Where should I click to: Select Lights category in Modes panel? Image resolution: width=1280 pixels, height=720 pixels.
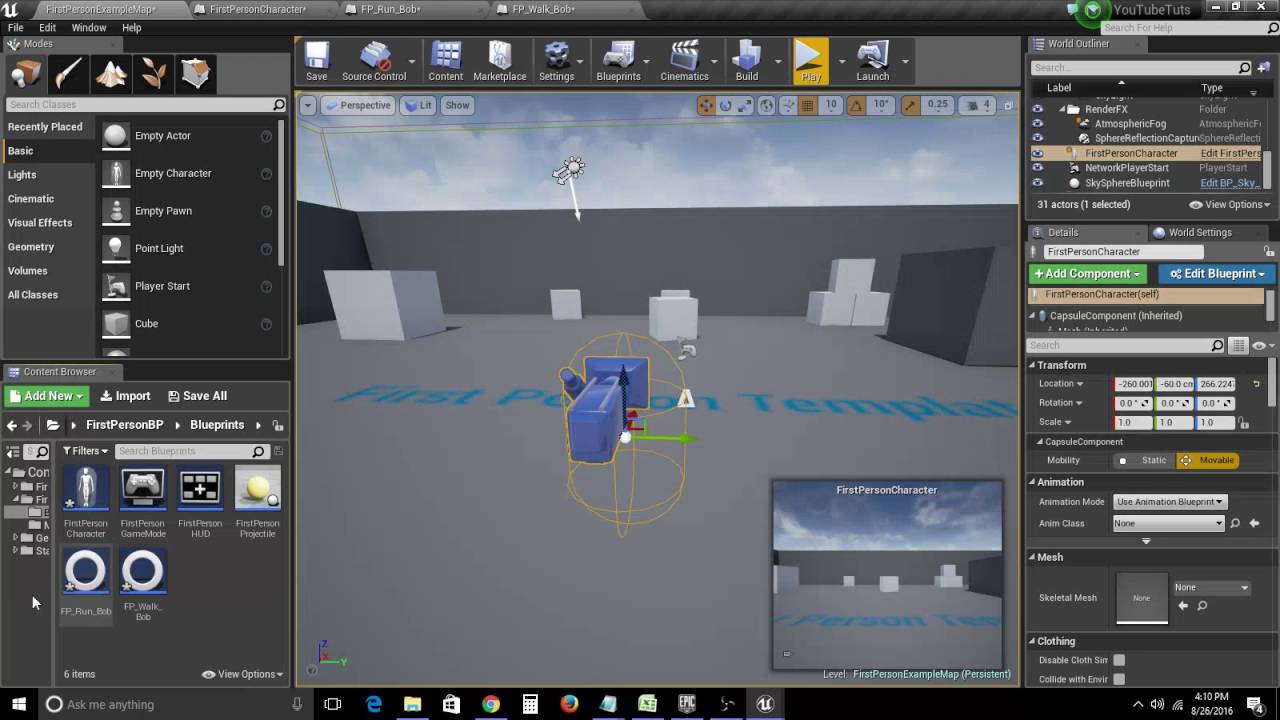(x=22, y=175)
